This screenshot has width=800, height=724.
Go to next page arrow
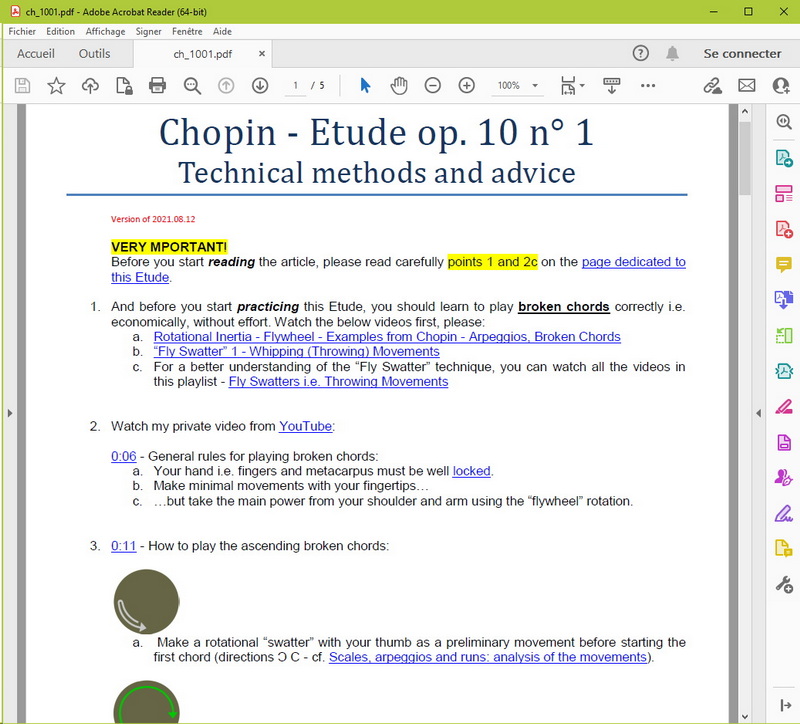(260, 86)
